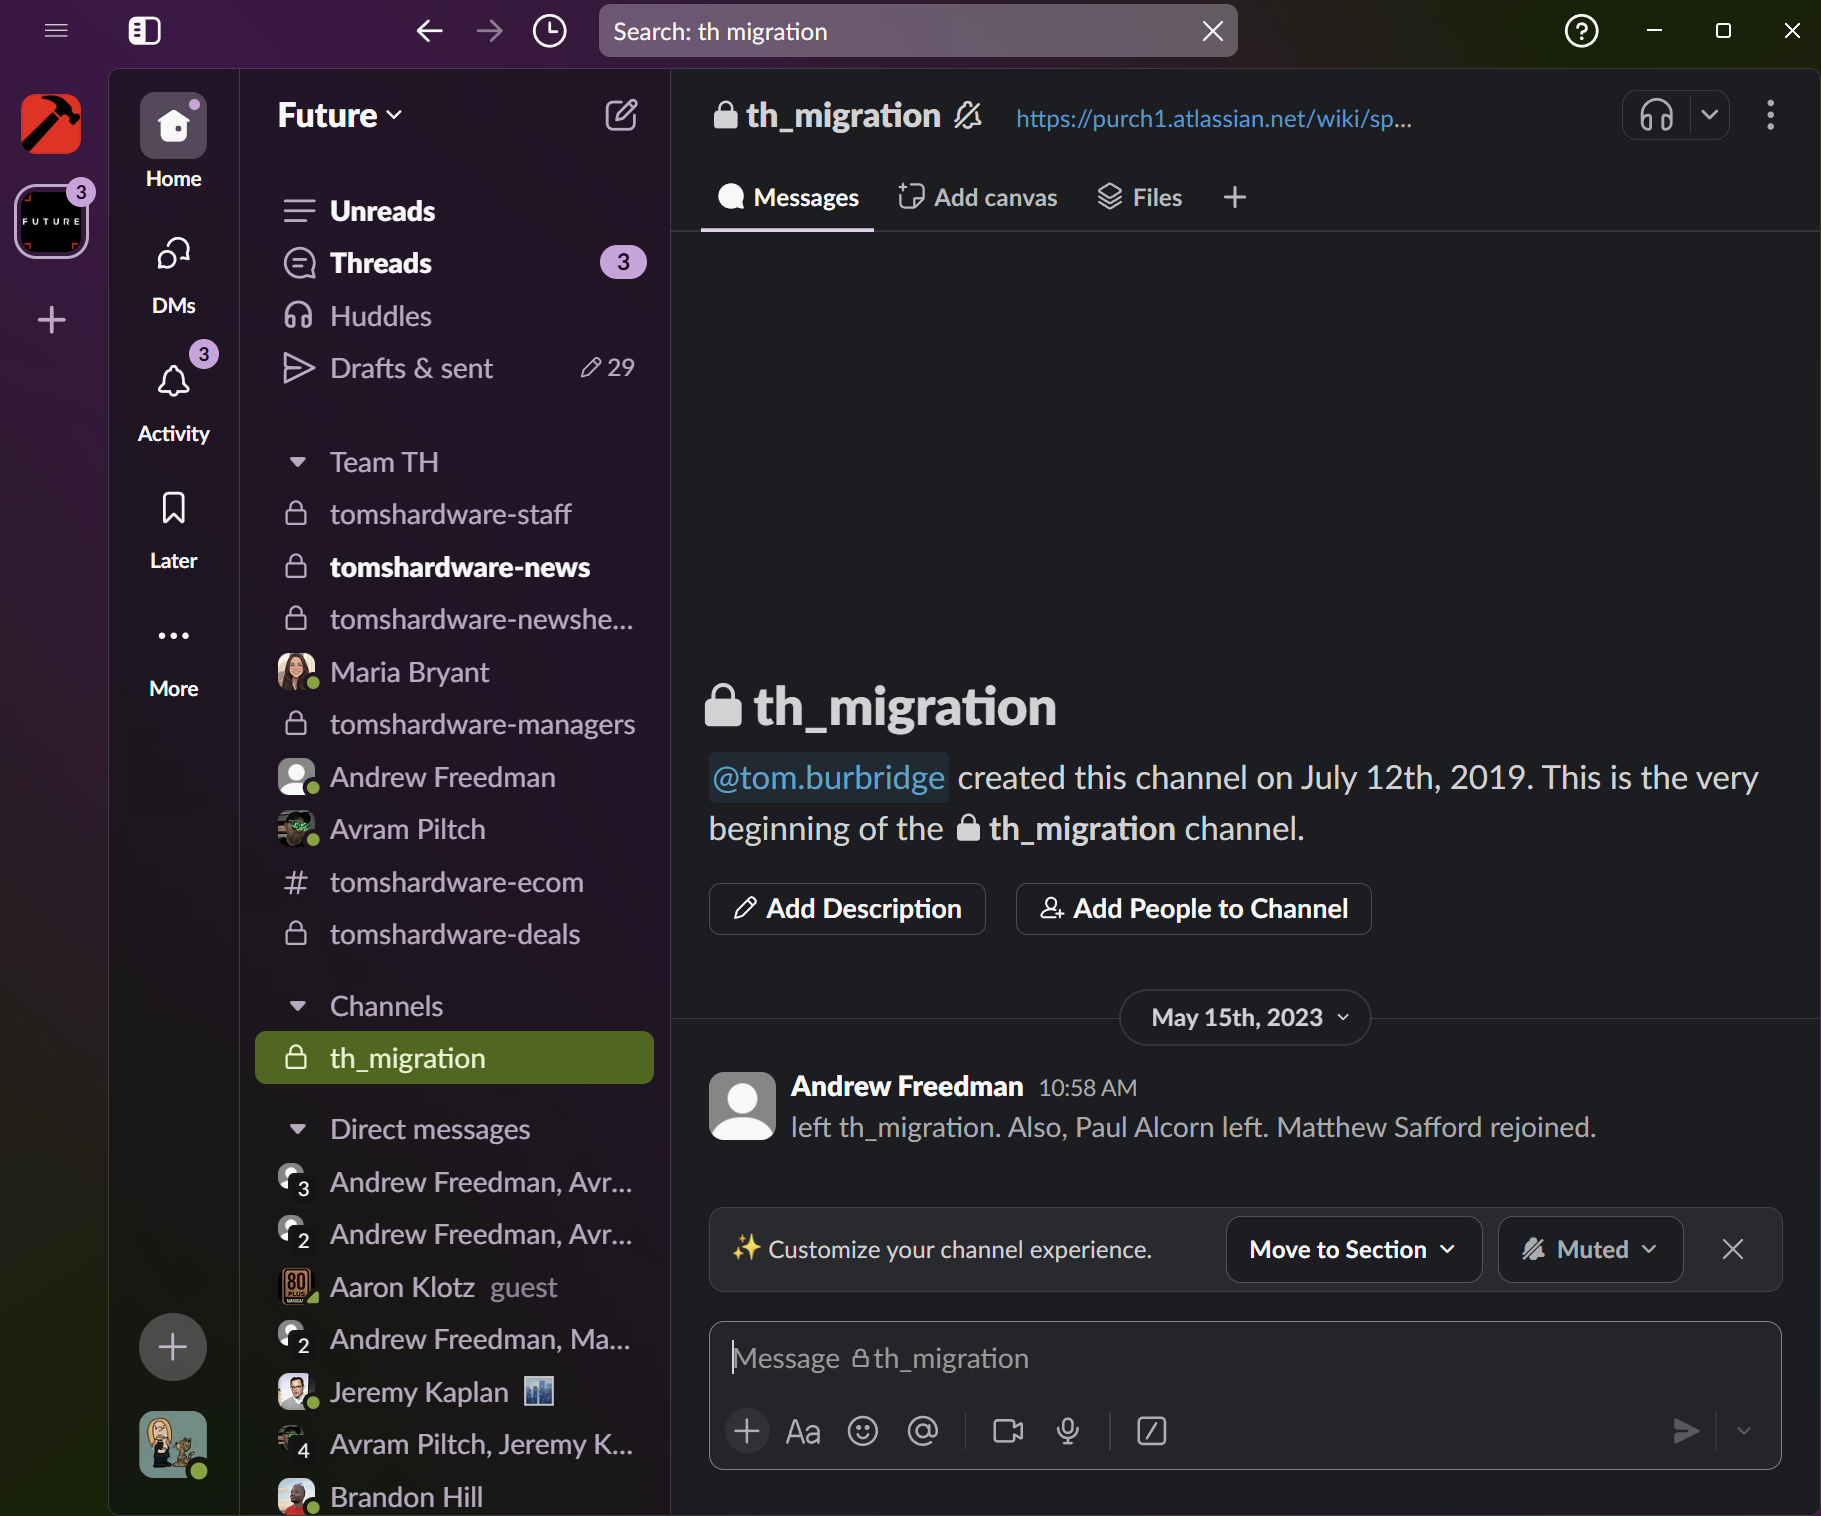Image resolution: width=1821 pixels, height=1516 pixels.
Task: Toggle text formatting Aa button
Action: pyautogui.click(x=803, y=1431)
